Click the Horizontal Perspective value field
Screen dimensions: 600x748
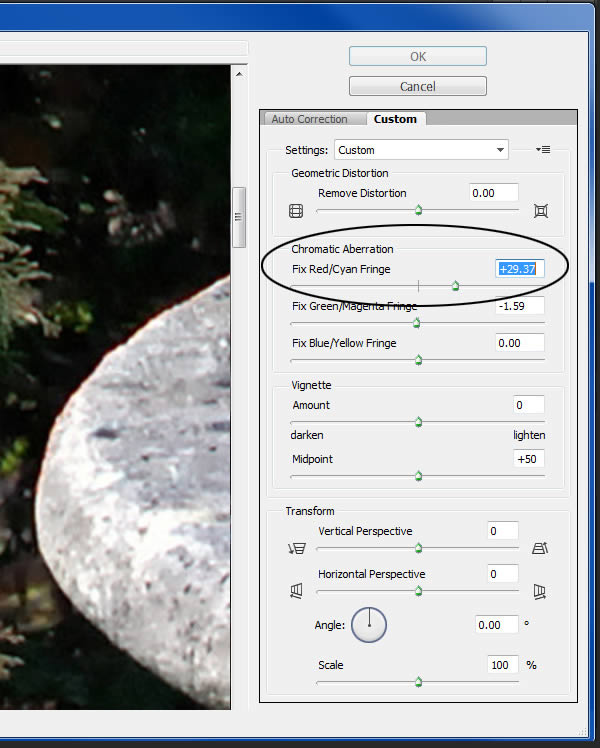503,573
